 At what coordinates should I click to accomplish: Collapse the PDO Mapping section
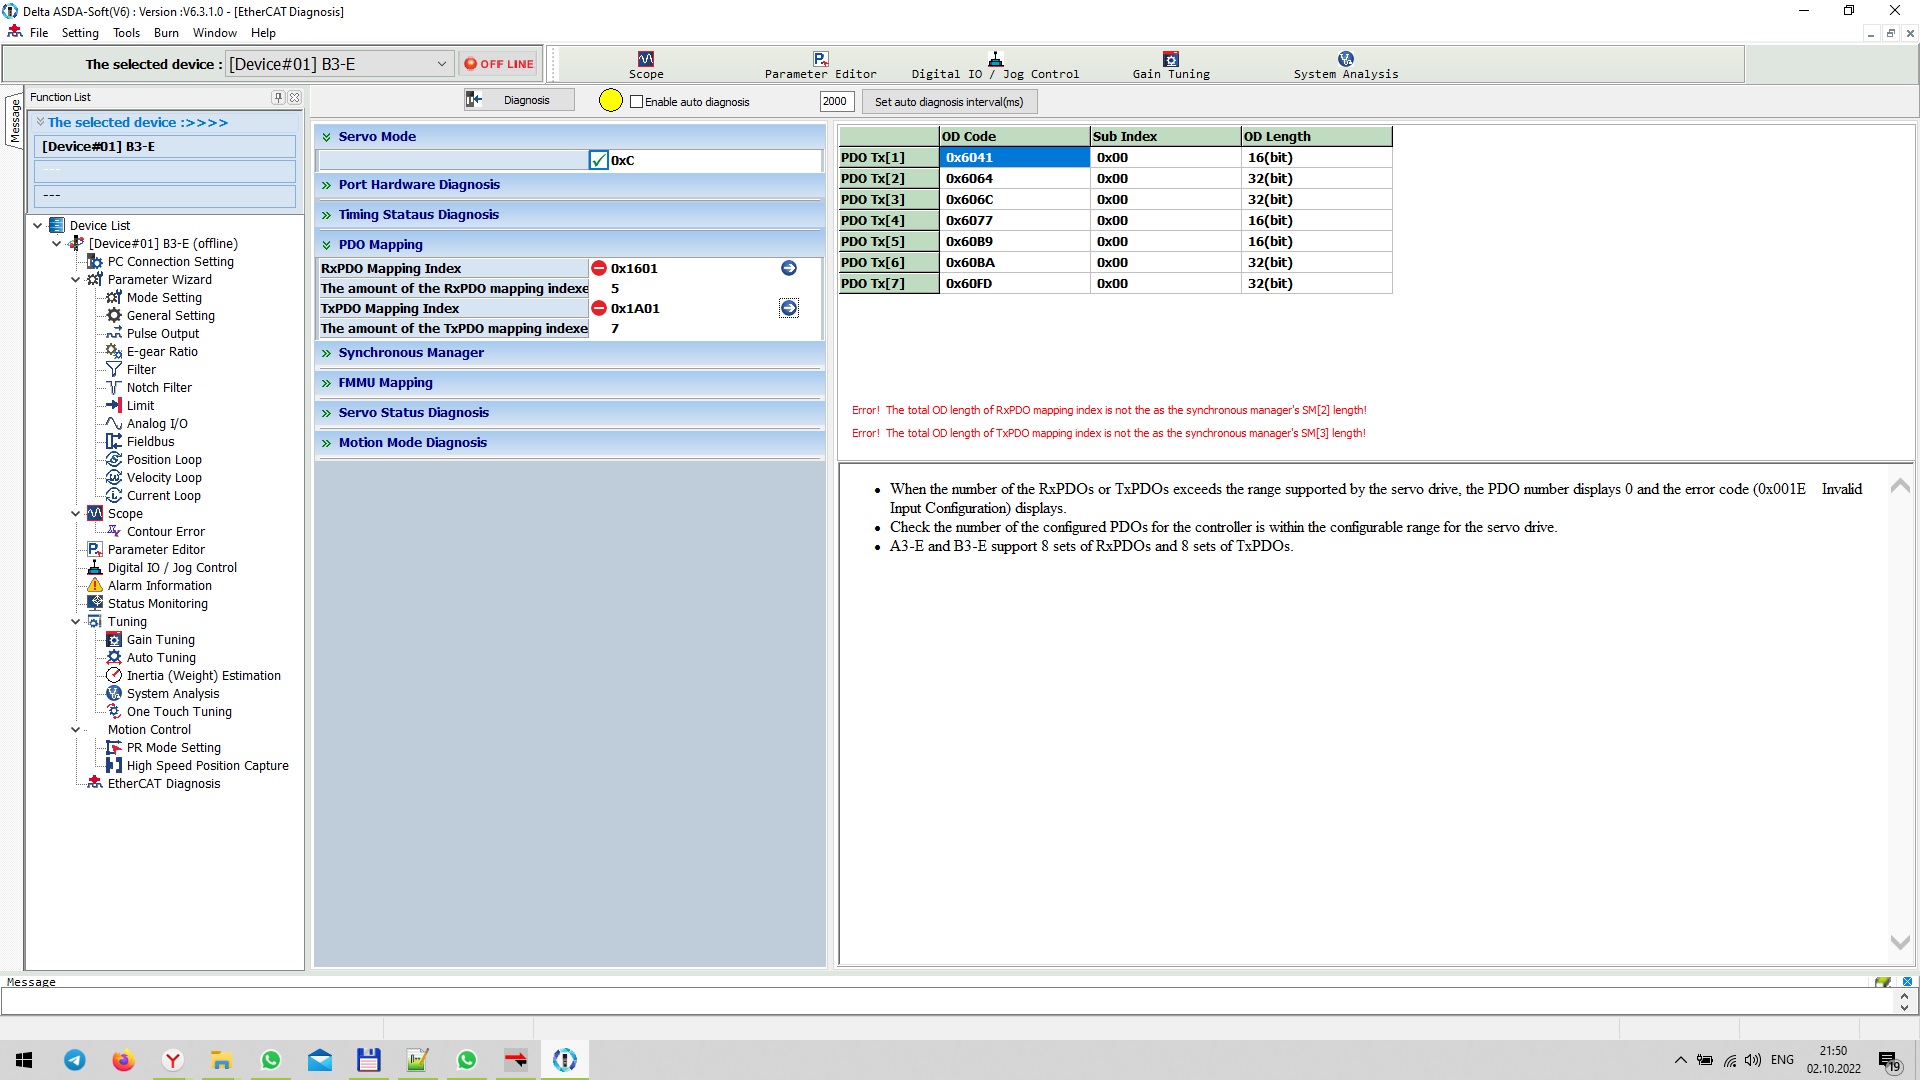point(326,245)
